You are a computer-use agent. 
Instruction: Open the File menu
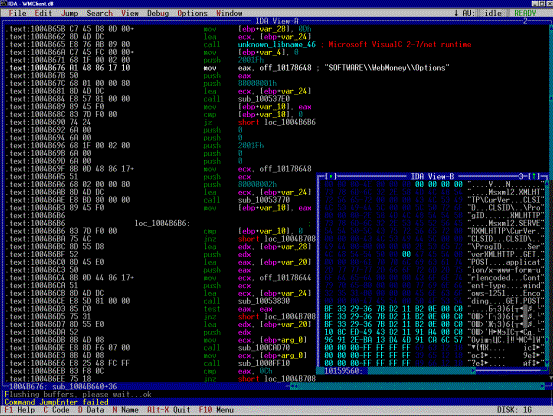[18, 13]
